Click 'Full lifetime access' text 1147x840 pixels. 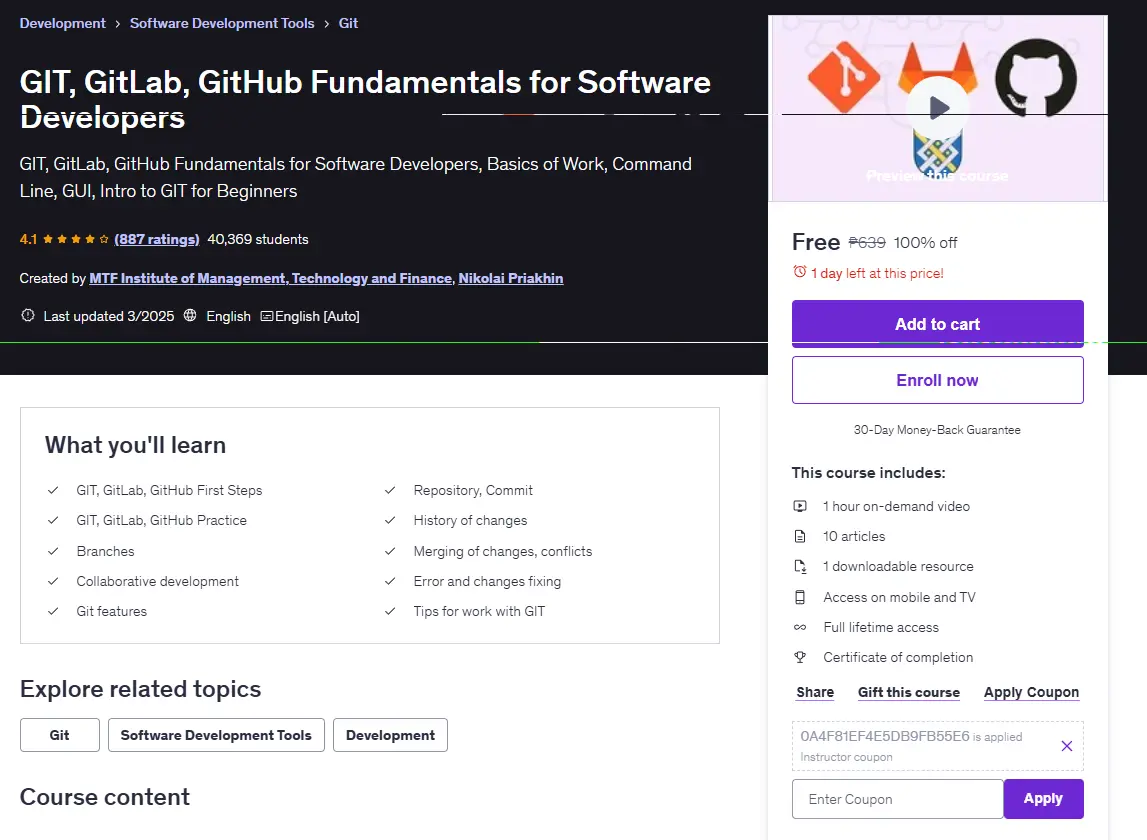(881, 627)
